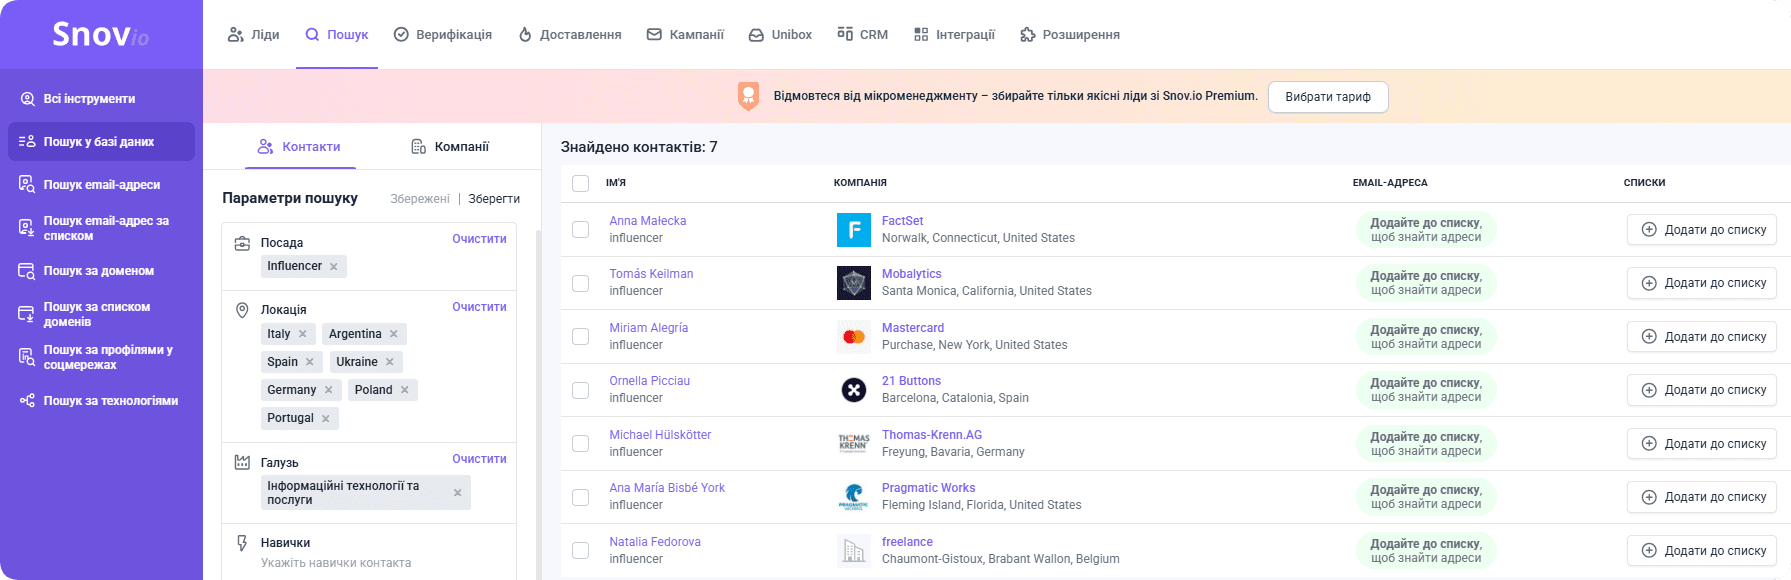Open Пошук за списком доменів
1791x580 pixels.
coord(100,314)
